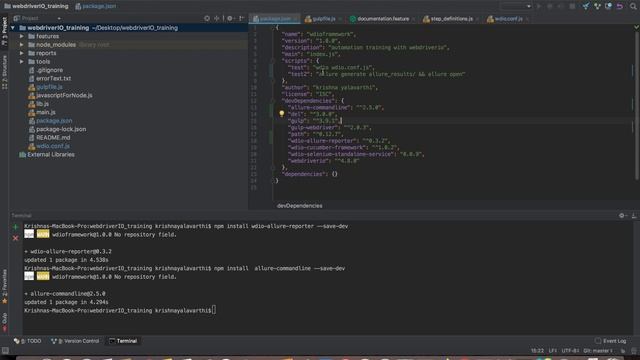The width and height of the screenshot is (640, 360).
Task: Click the UTF-8 encoding in status bar
Action: [x=570, y=351]
